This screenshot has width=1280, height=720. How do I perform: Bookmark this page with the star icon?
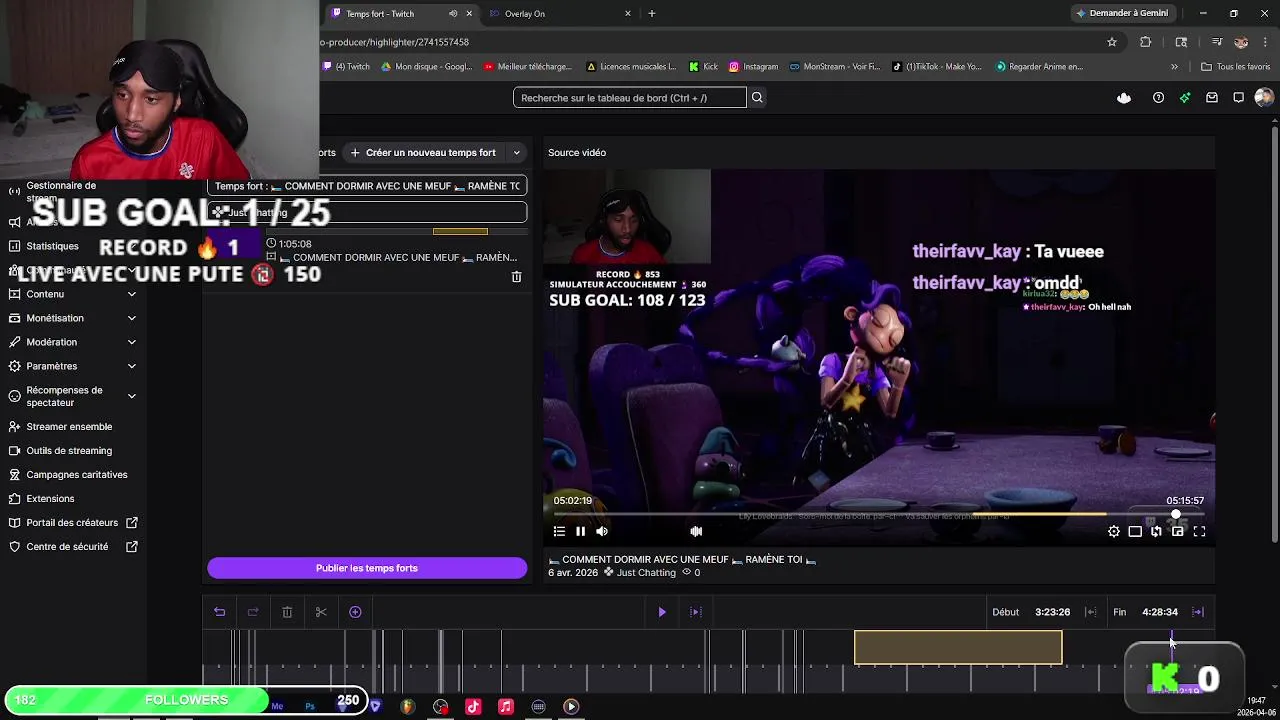tap(1111, 42)
